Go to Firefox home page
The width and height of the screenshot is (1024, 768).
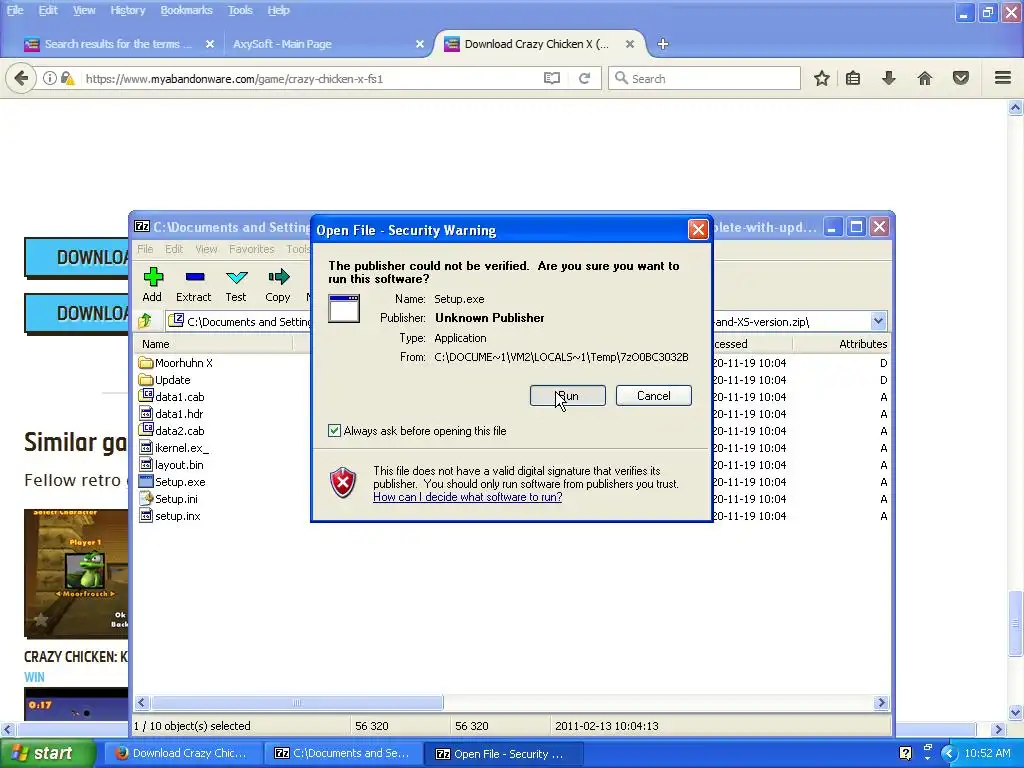click(x=925, y=78)
